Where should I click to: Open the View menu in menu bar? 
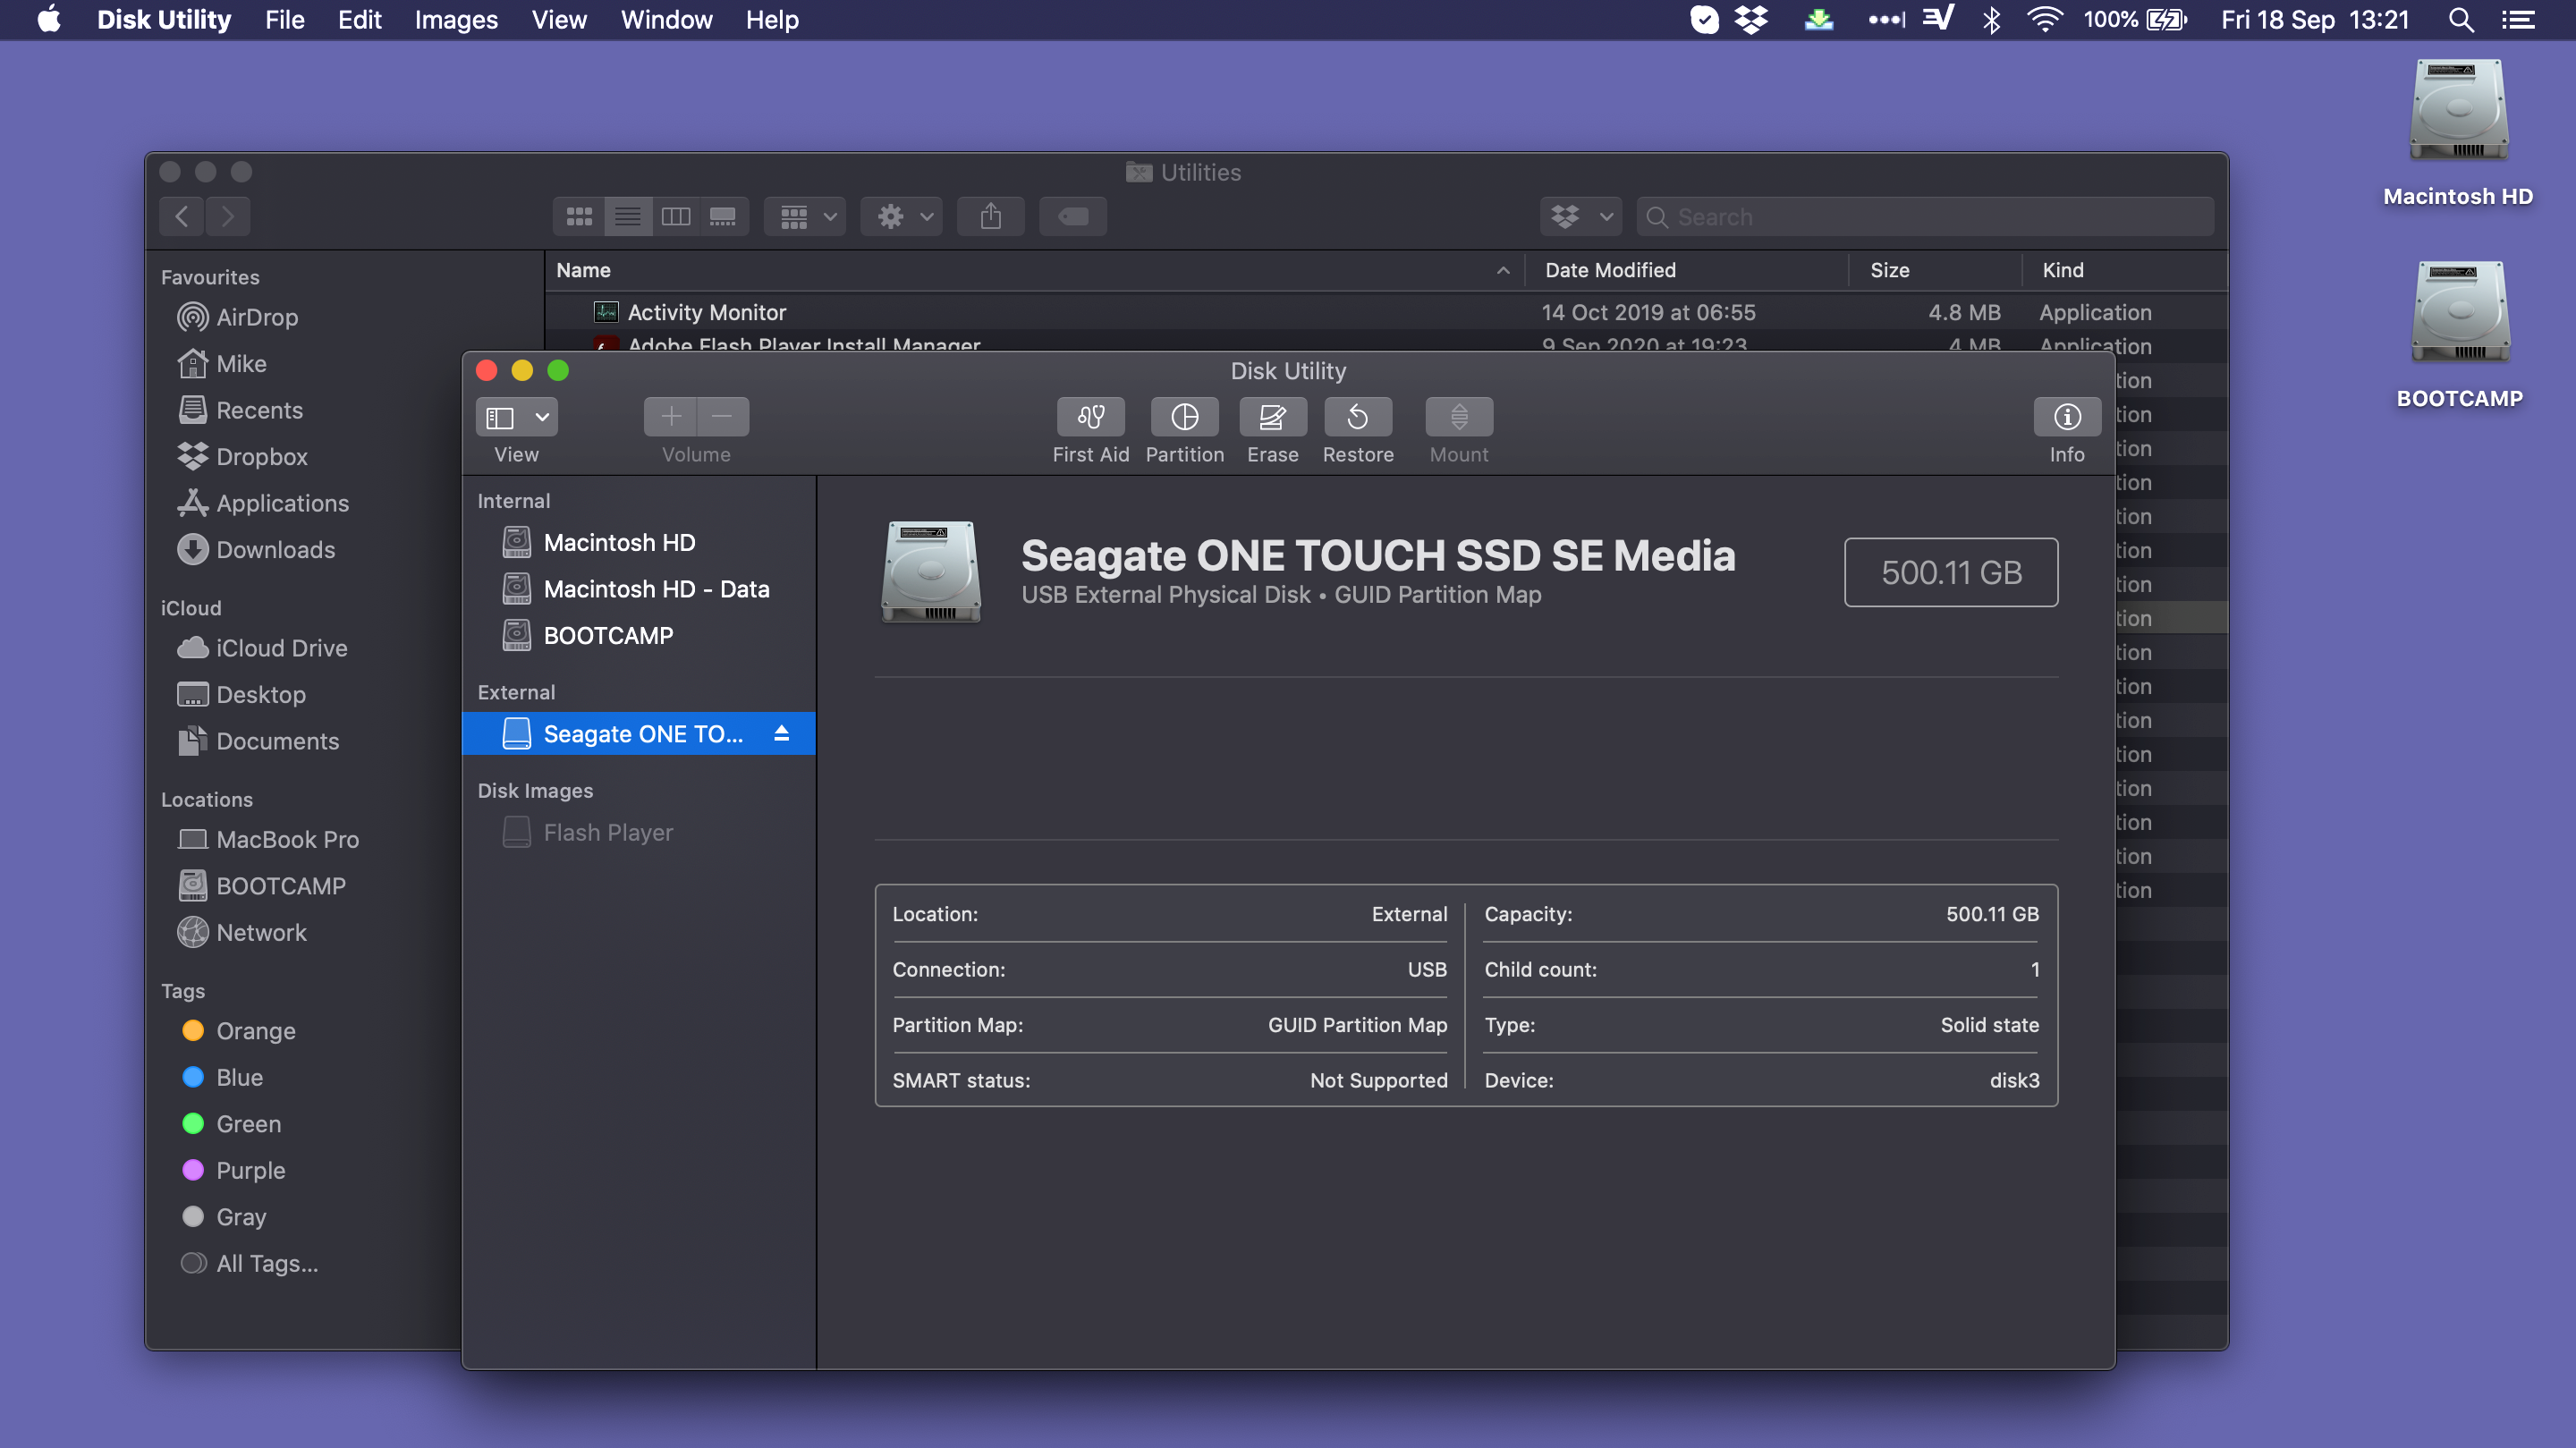tap(558, 20)
